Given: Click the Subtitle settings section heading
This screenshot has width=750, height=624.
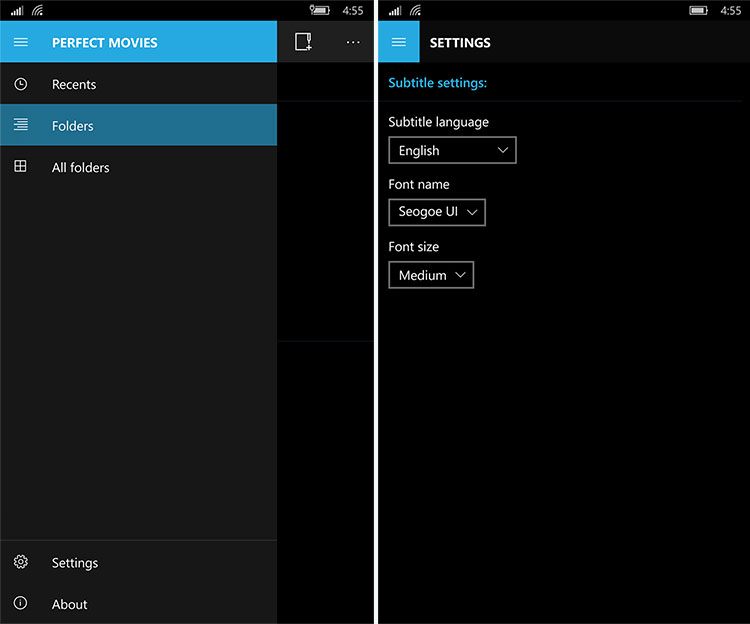Looking at the screenshot, I should click(x=438, y=83).
